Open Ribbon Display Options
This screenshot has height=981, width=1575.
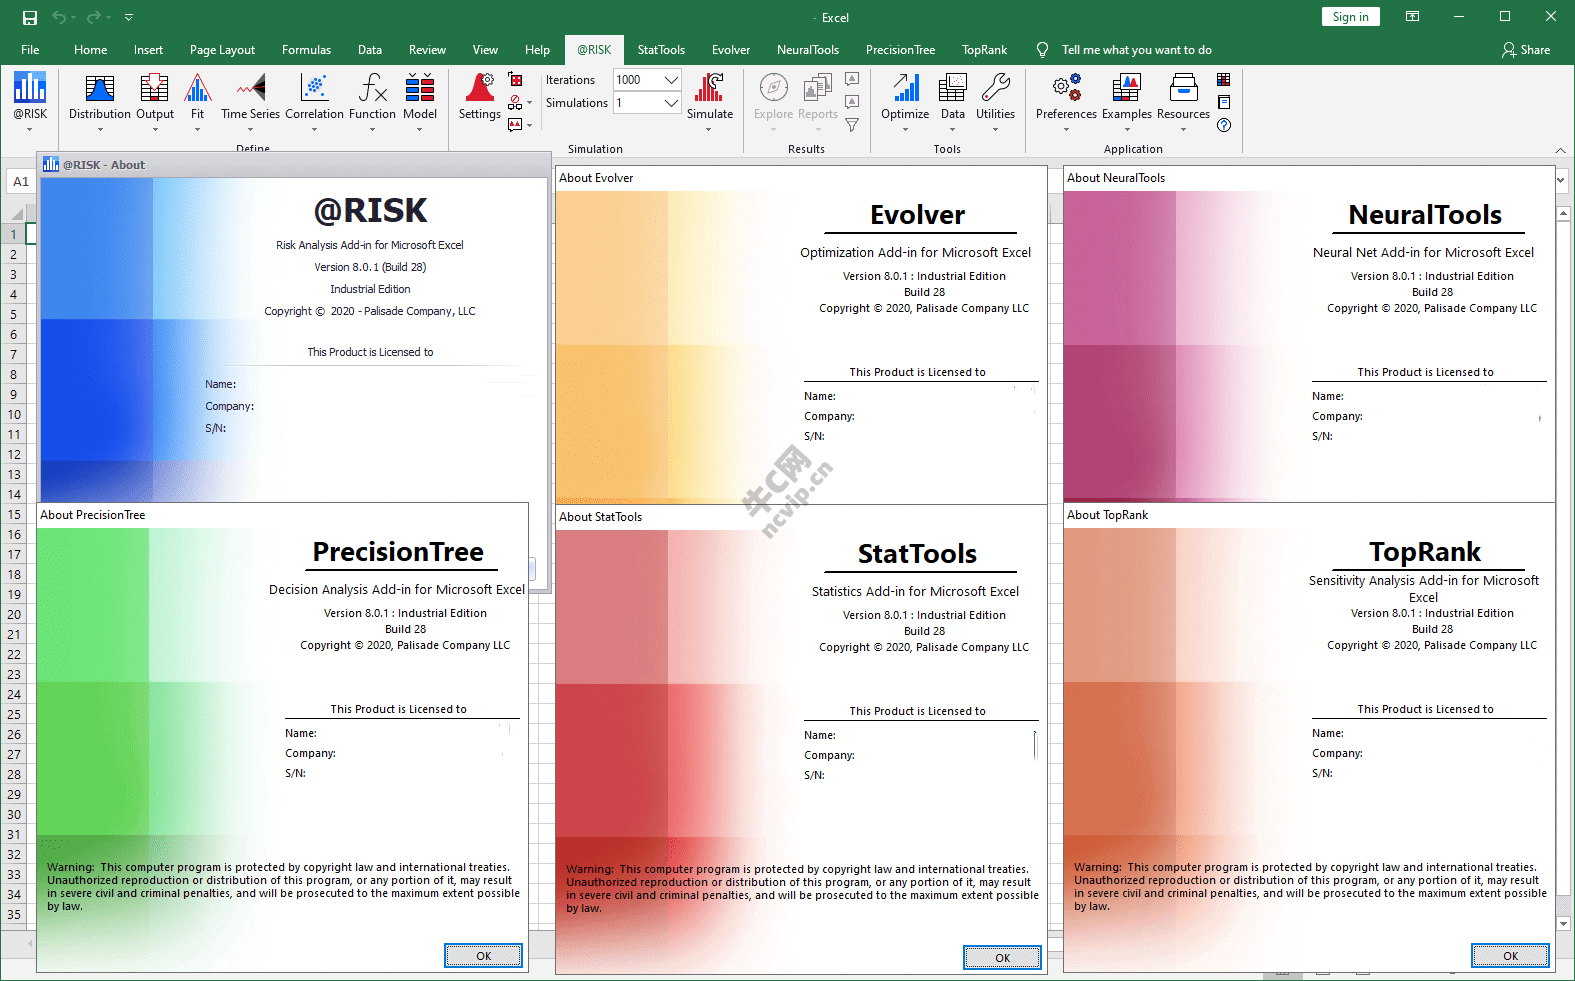click(x=1412, y=17)
